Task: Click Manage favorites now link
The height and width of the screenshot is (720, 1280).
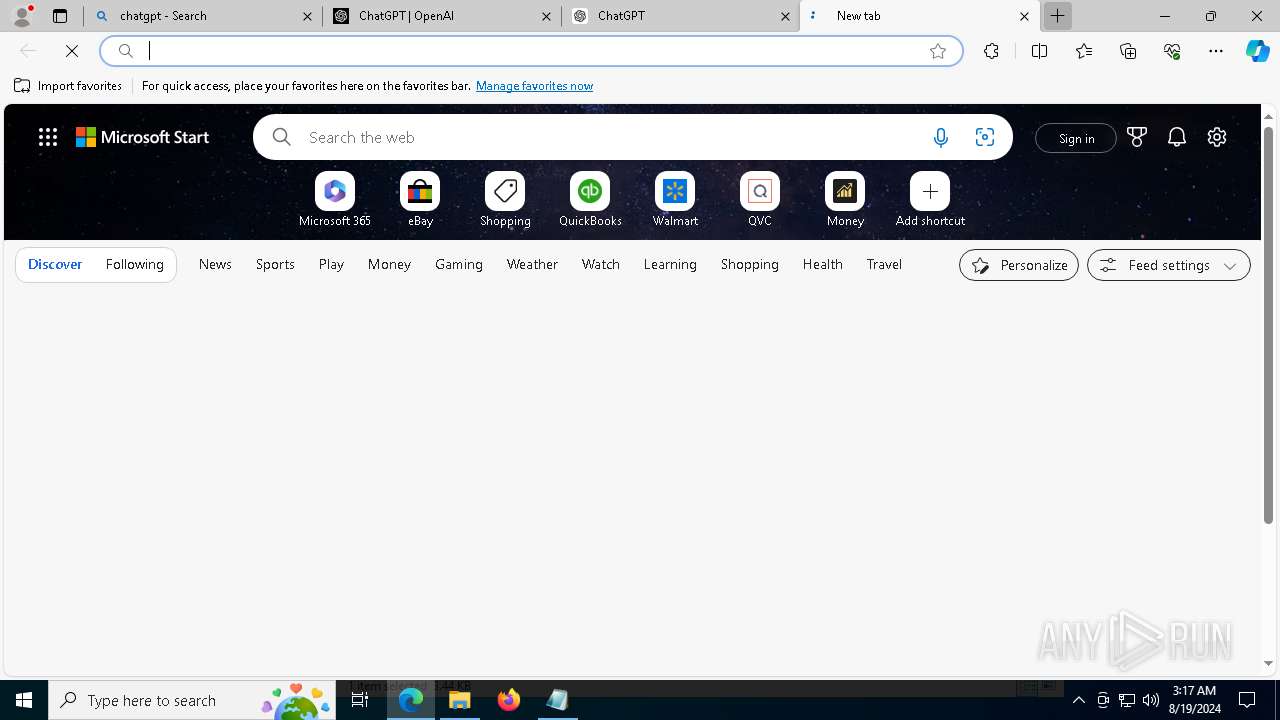Action: tap(534, 86)
